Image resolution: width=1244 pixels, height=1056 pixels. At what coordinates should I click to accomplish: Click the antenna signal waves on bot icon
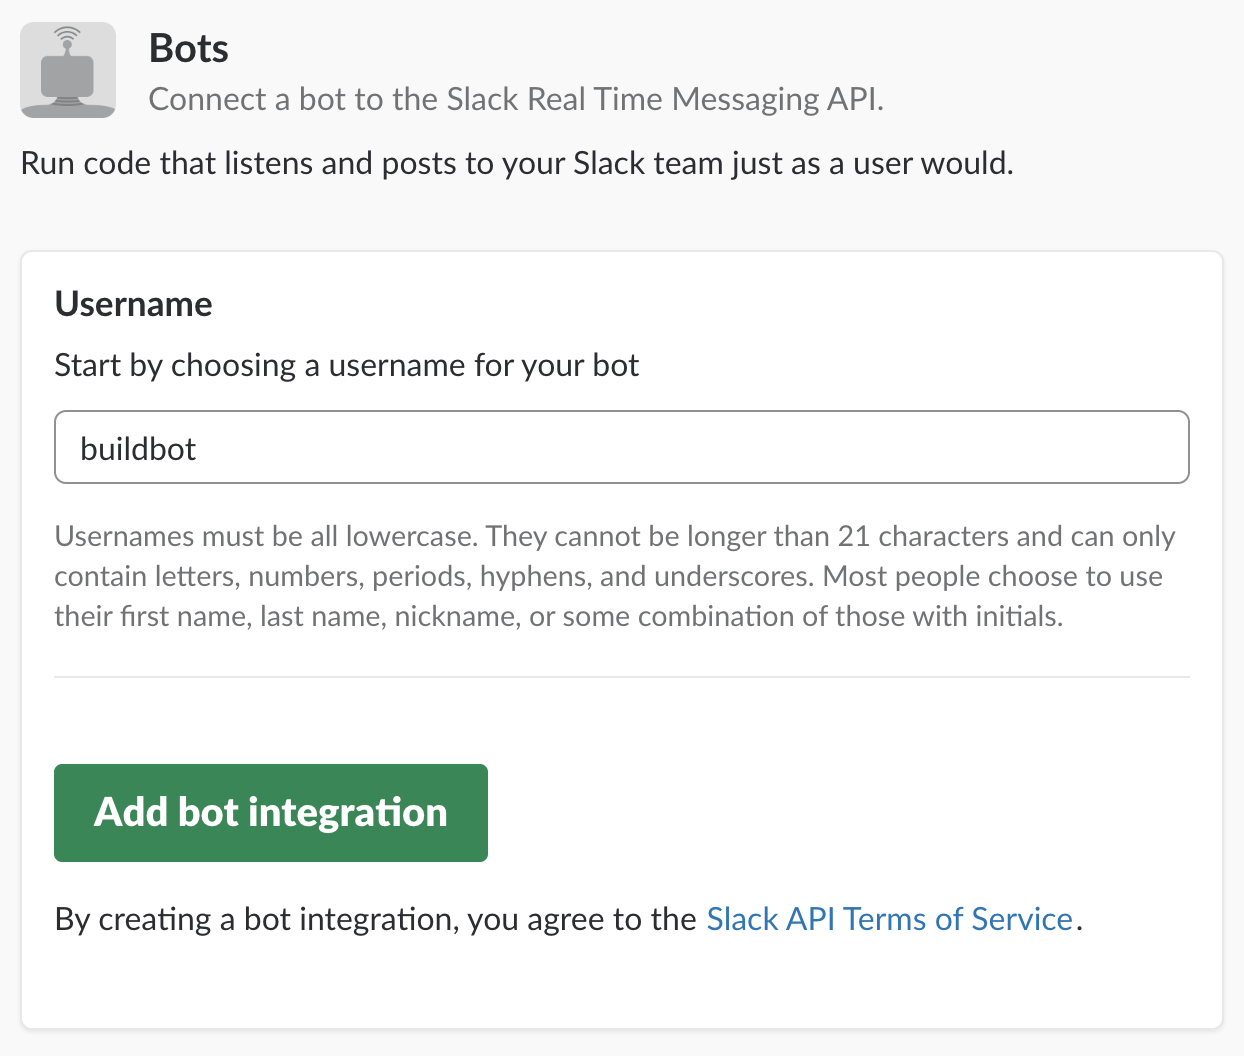click(x=67, y=37)
